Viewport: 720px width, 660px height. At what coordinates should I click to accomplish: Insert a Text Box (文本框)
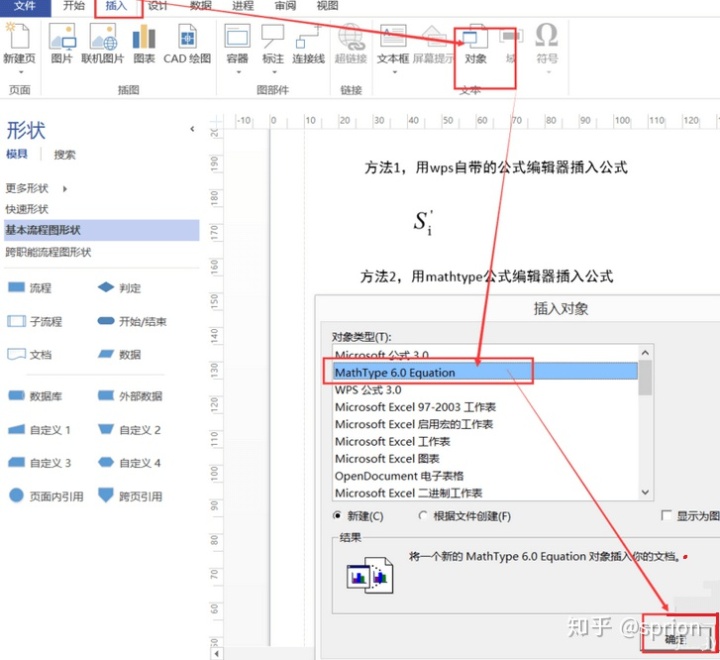(x=393, y=36)
